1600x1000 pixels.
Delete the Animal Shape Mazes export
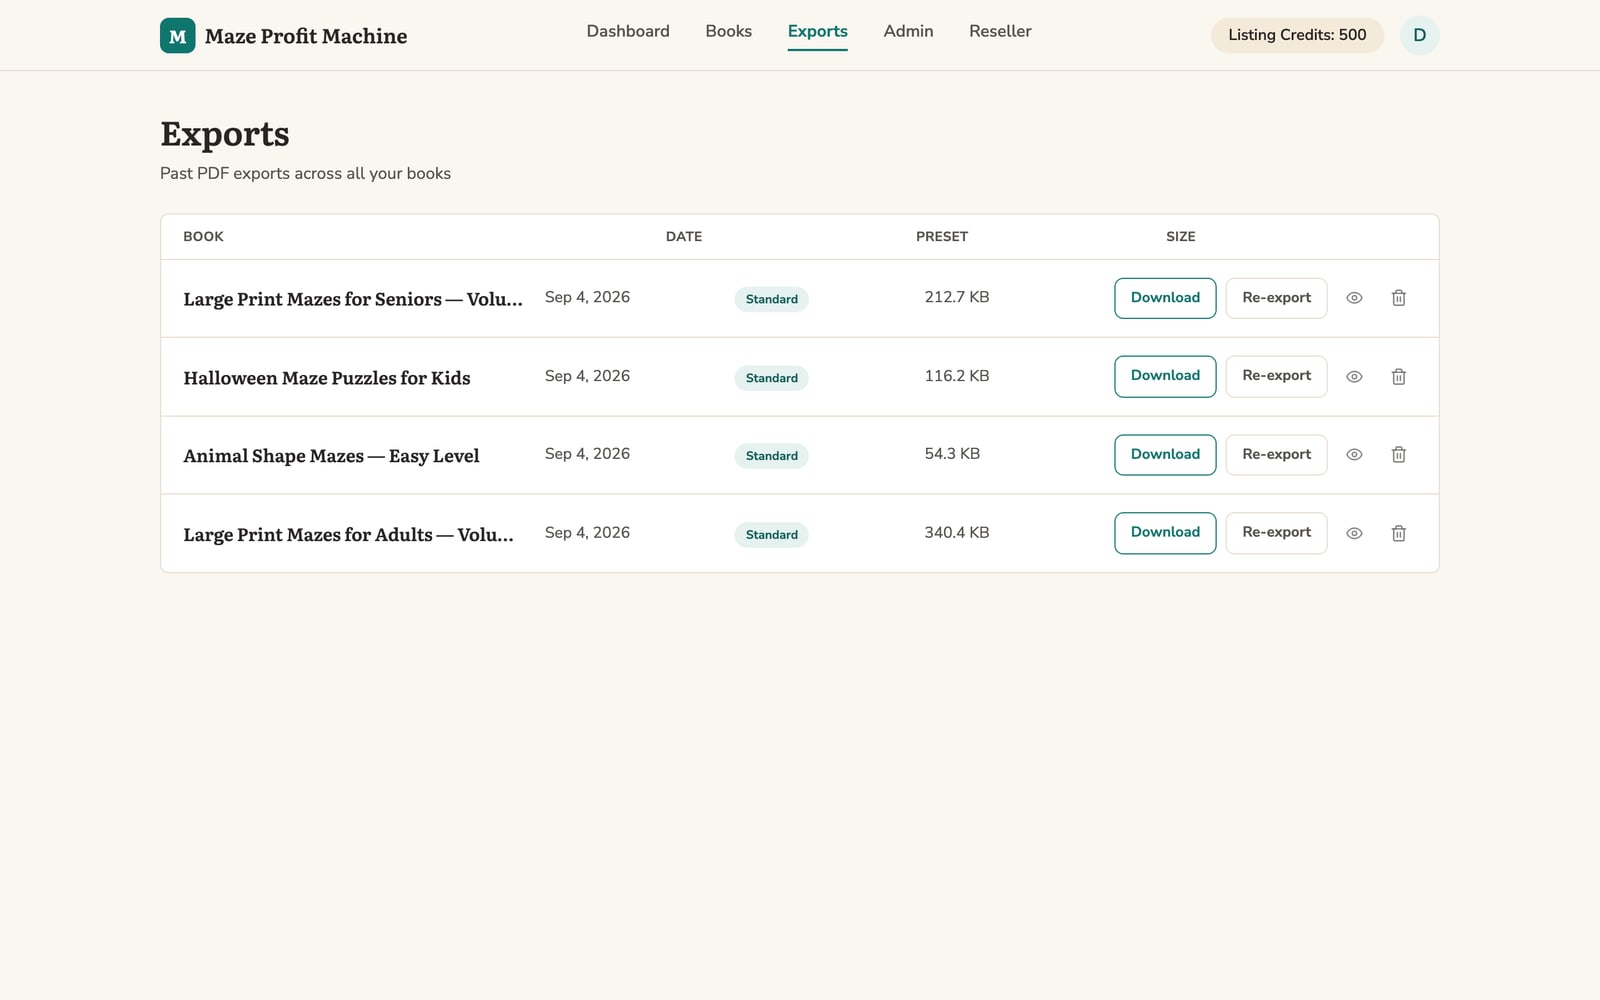click(x=1399, y=455)
